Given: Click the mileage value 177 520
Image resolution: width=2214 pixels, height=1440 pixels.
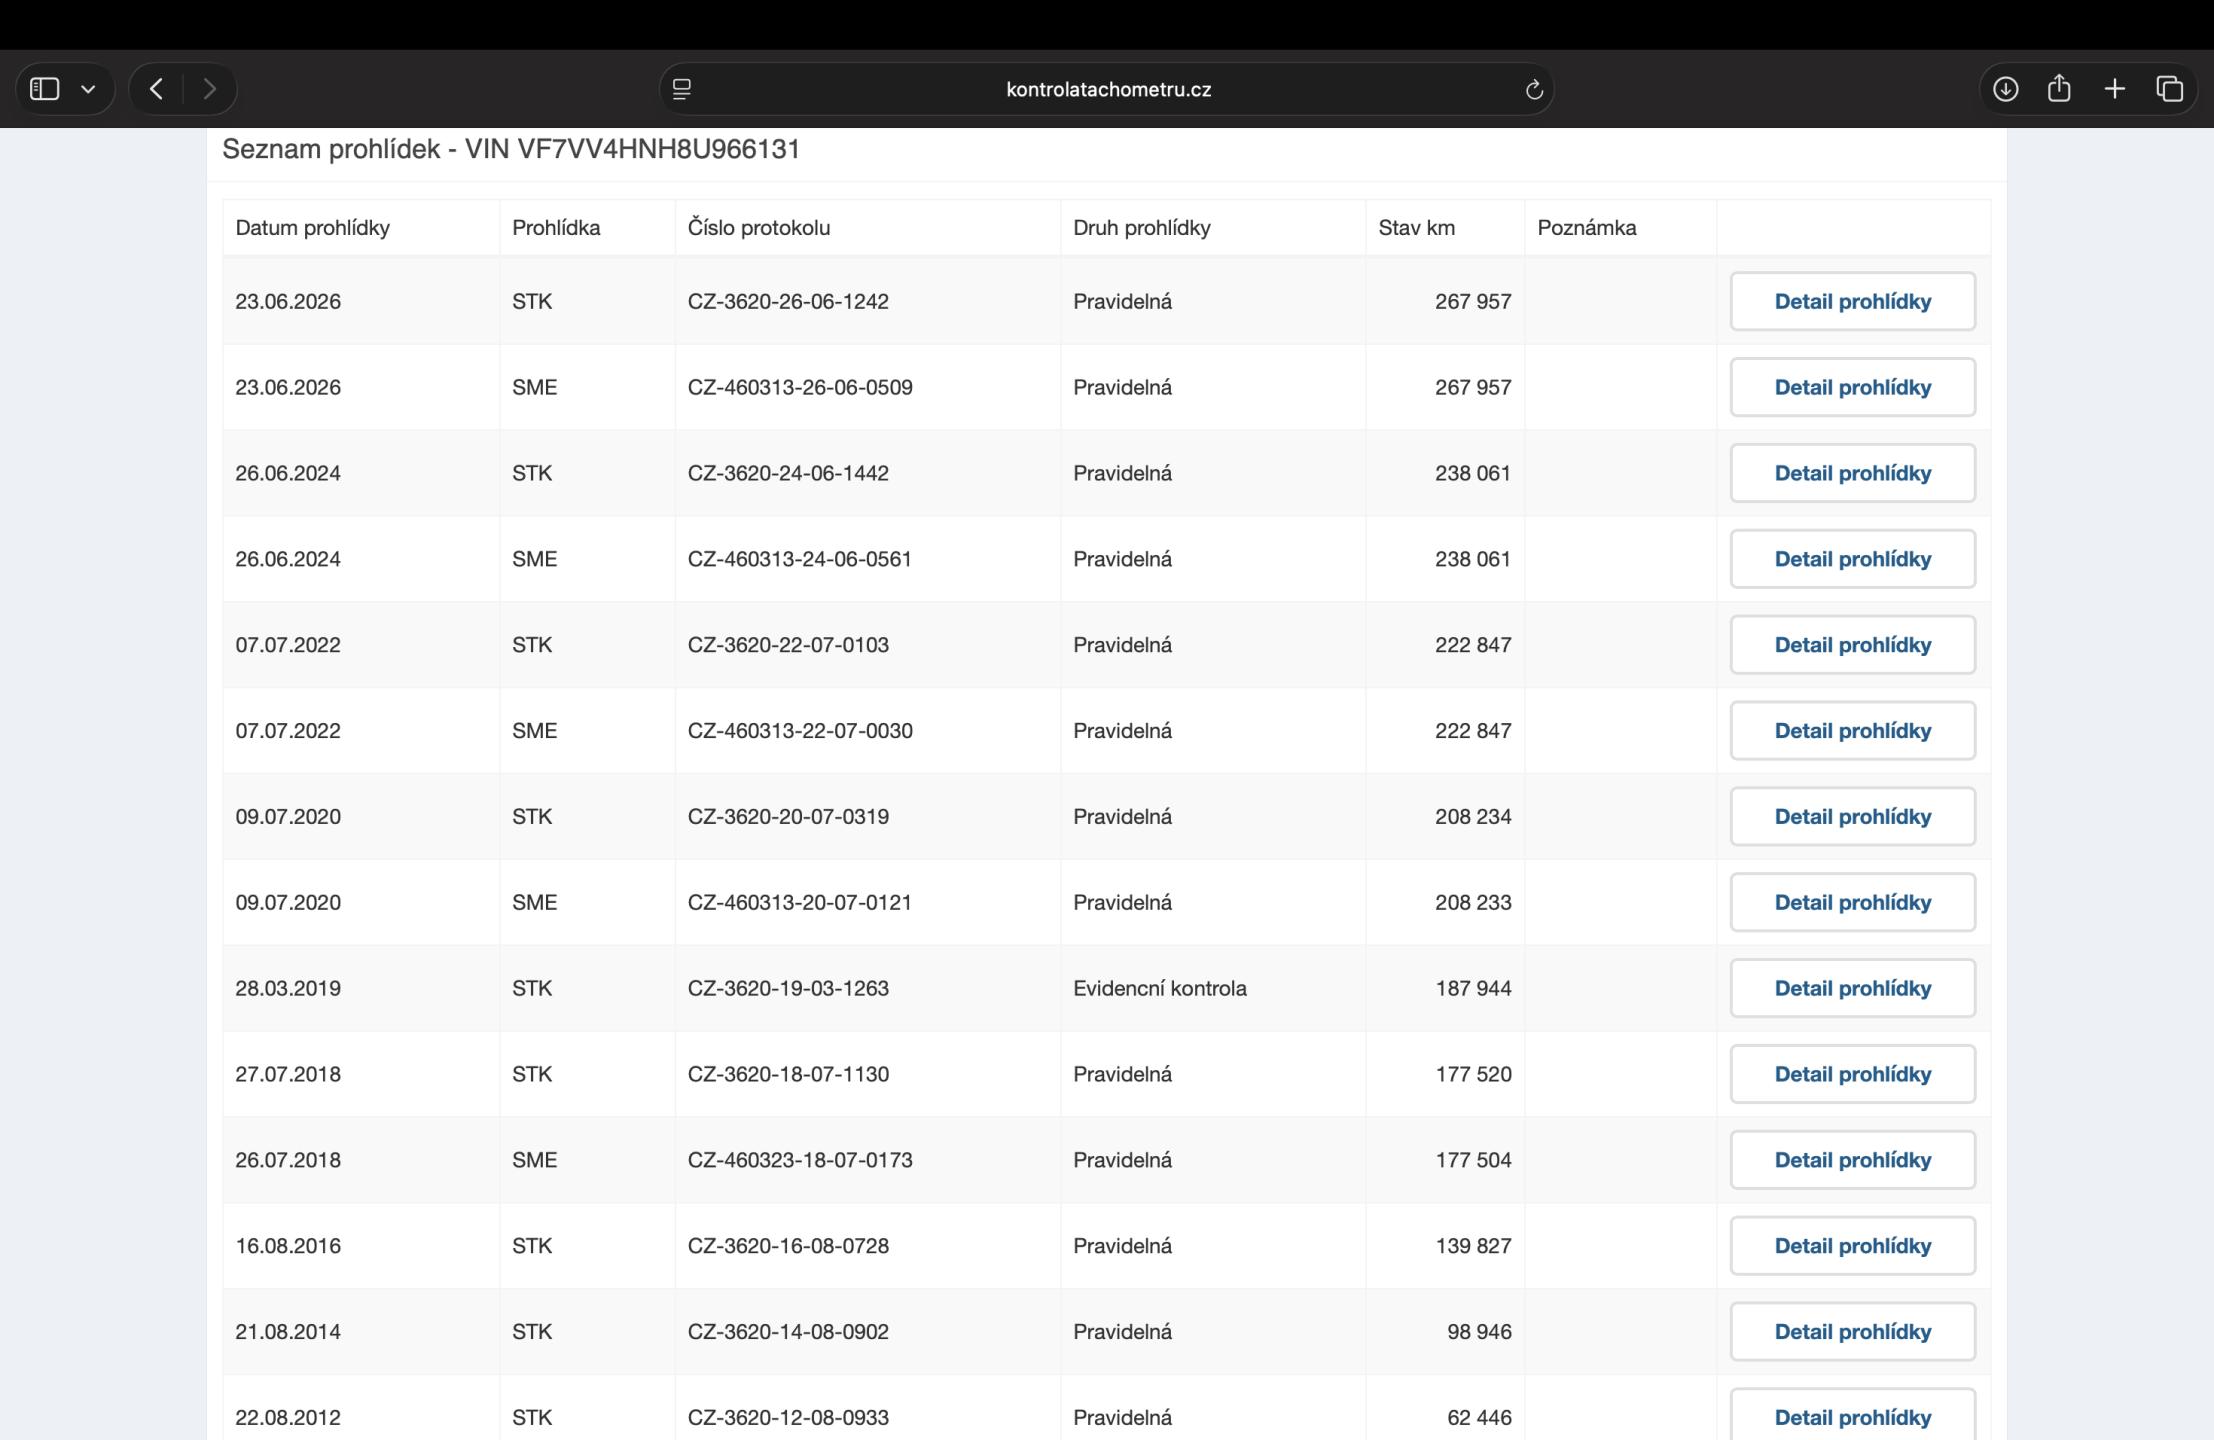Looking at the screenshot, I should tap(1473, 1074).
